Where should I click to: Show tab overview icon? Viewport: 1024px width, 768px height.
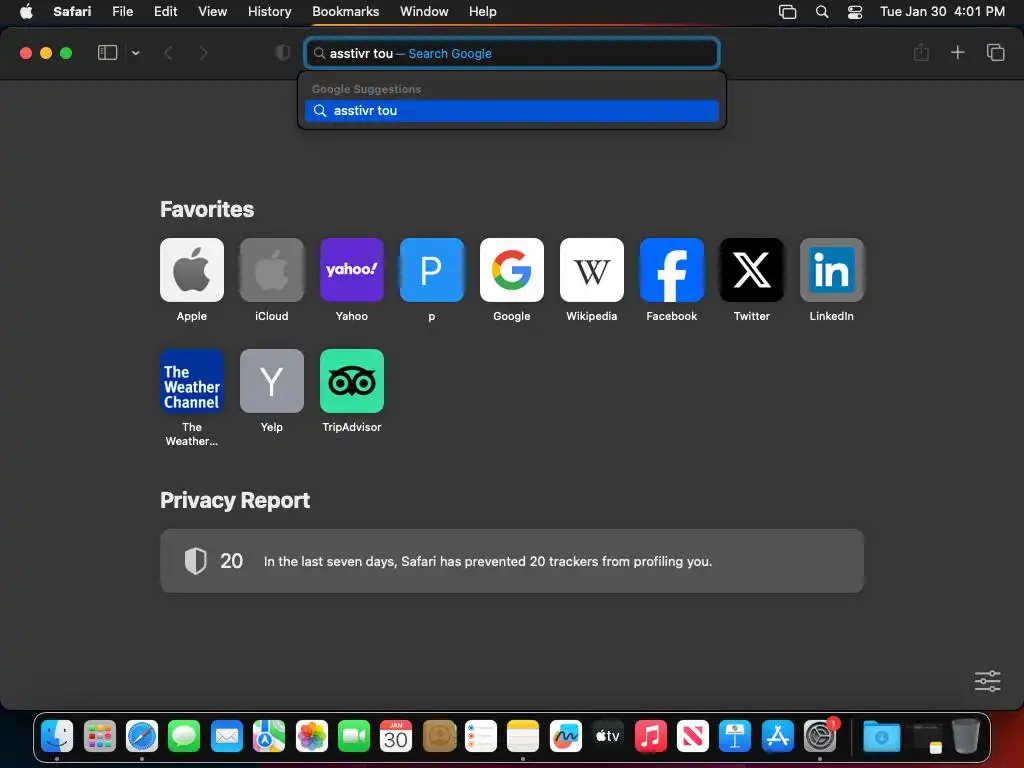pos(995,52)
